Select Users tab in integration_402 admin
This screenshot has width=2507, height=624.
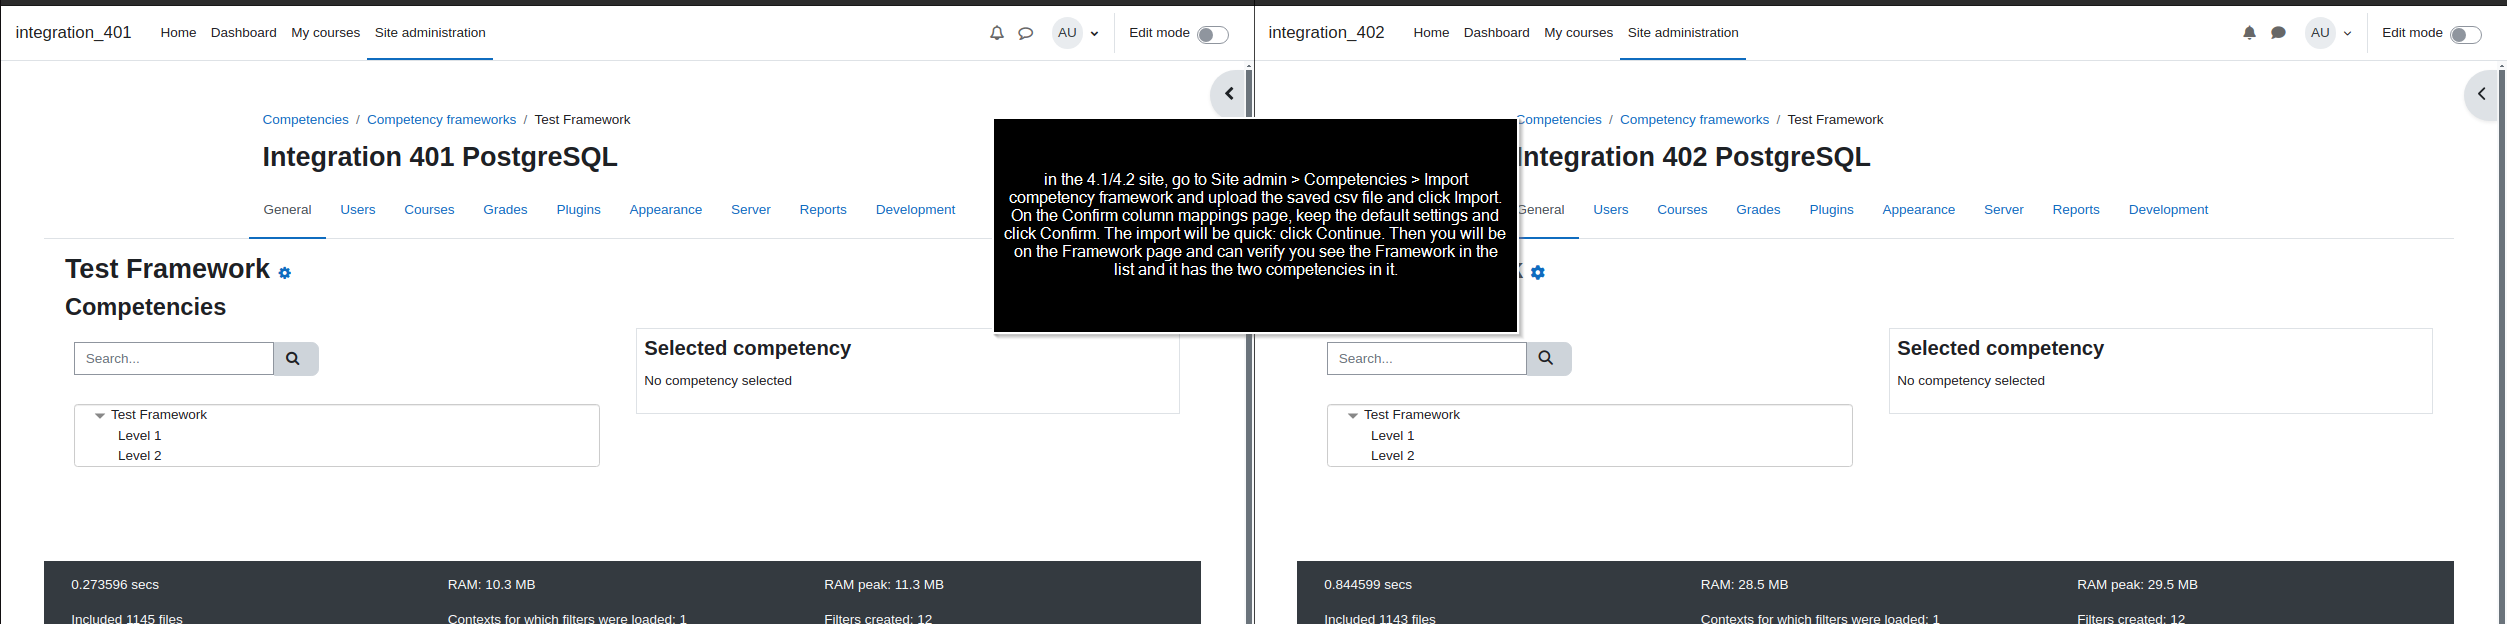coord(1610,210)
